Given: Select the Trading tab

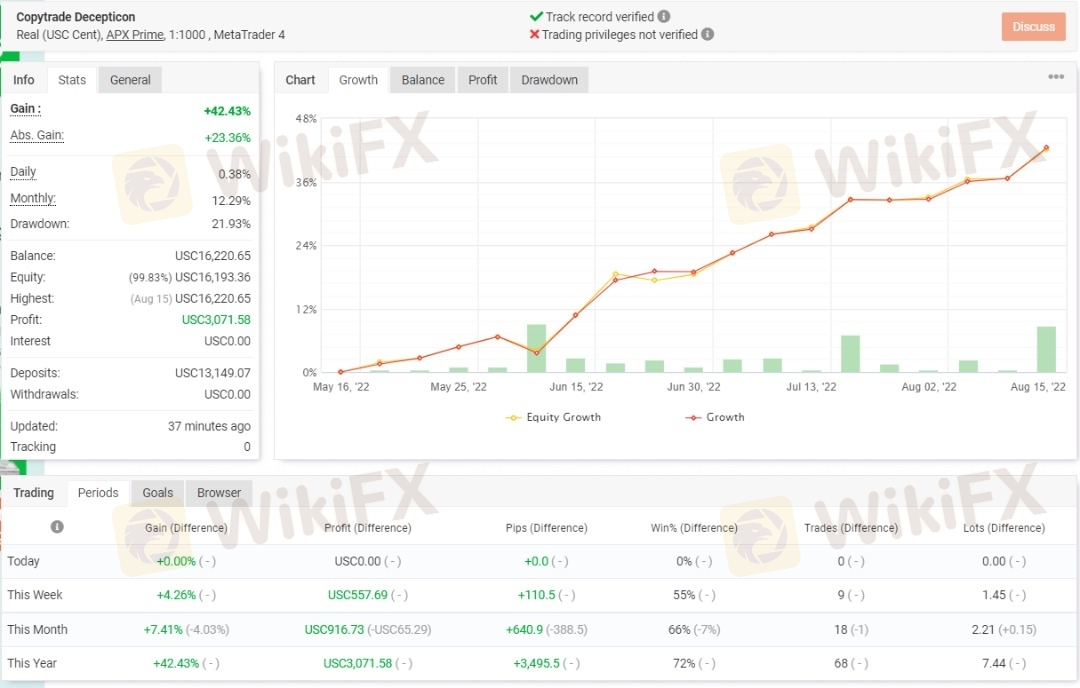Looking at the screenshot, I should [x=34, y=493].
